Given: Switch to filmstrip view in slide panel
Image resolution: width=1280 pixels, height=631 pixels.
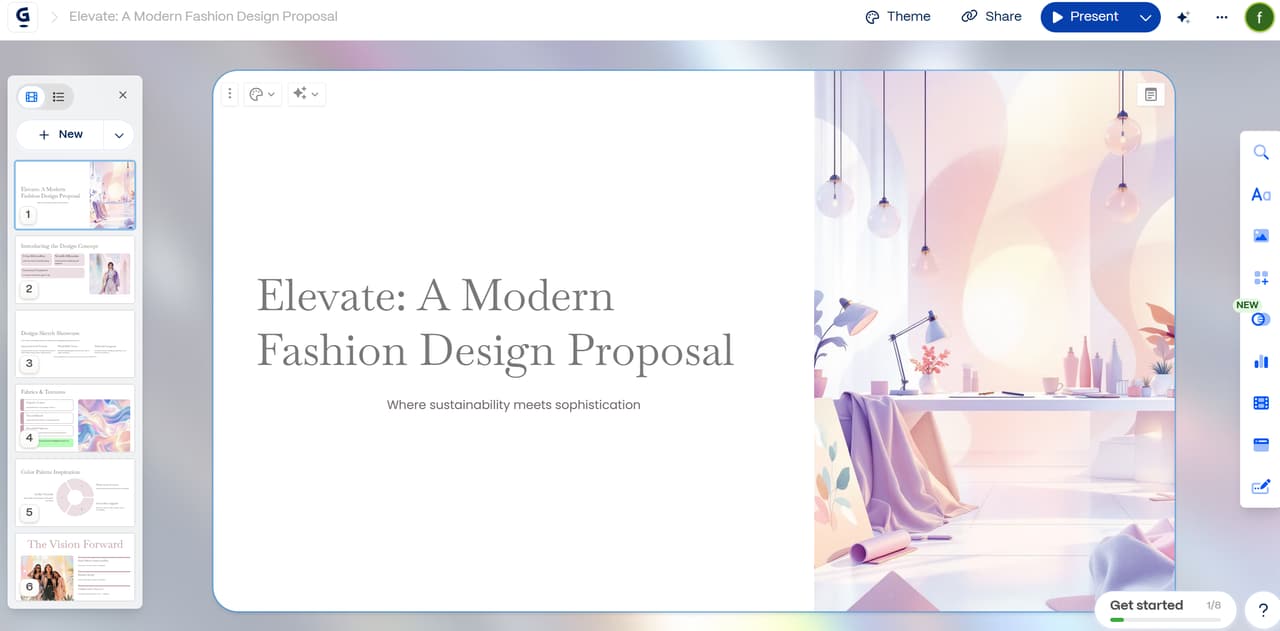Looking at the screenshot, I should click(32, 97).
